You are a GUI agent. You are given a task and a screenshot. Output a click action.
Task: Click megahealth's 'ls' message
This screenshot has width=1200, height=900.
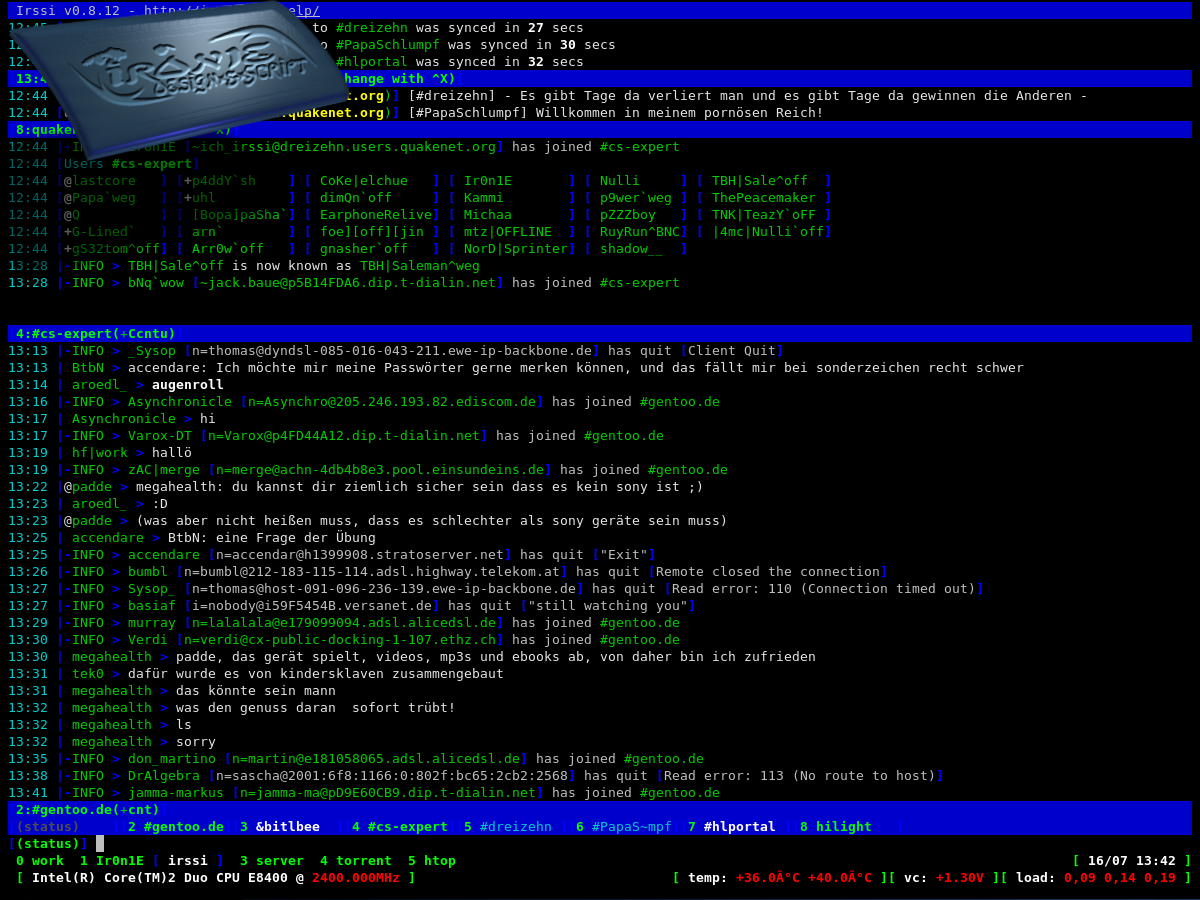point(184,725)
